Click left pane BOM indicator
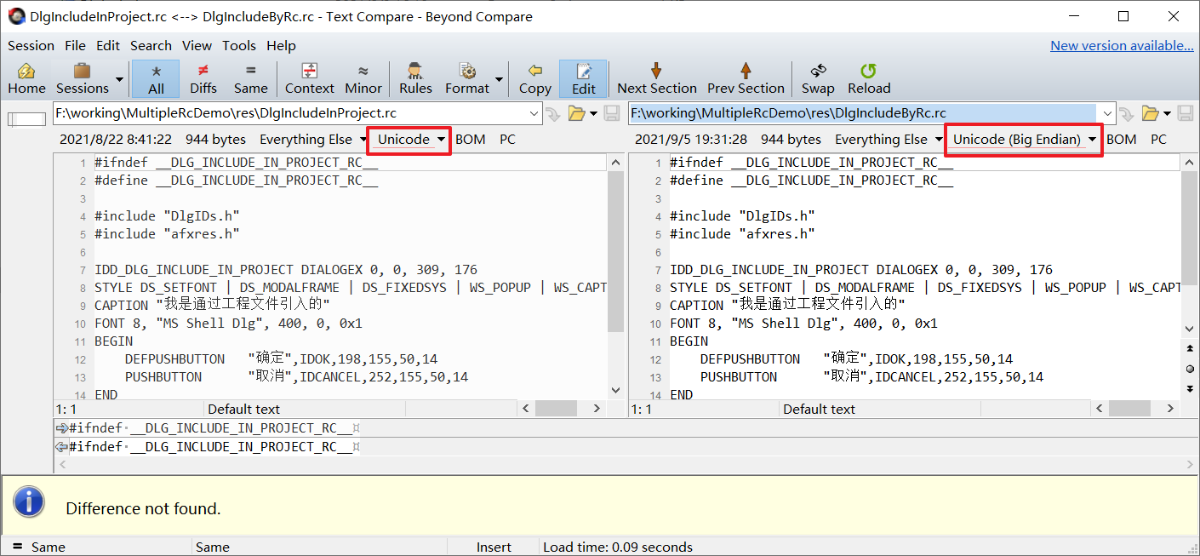This screenshot has width=1200, height=556. [470, 139]
